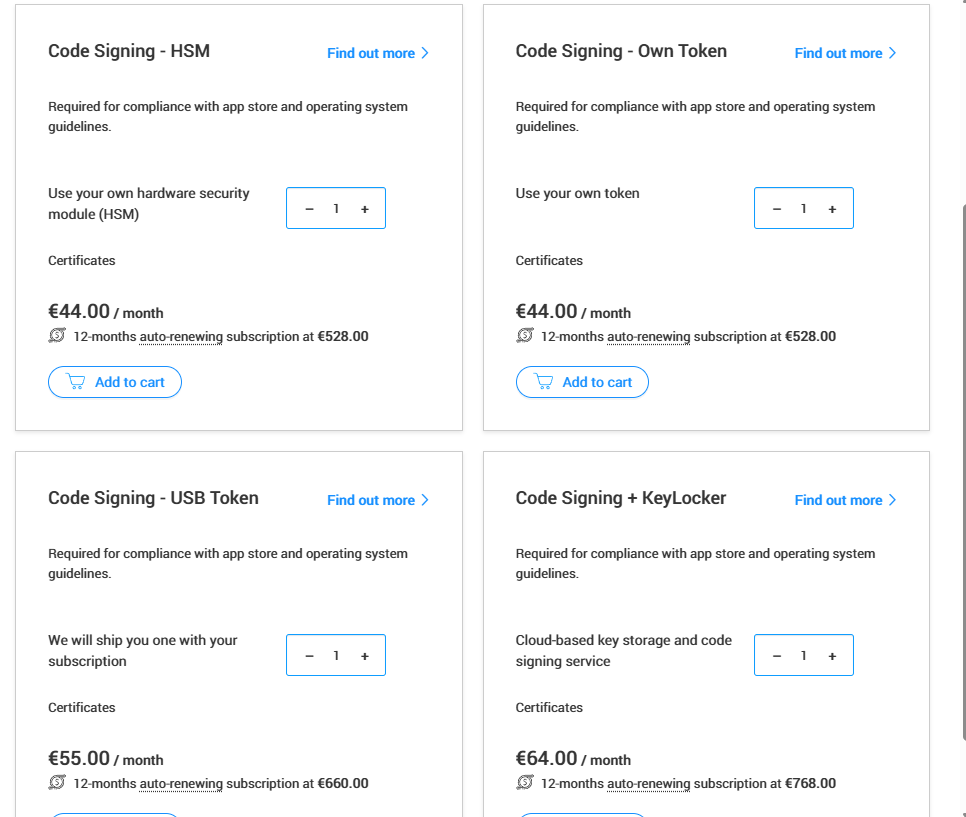The image size is (966, 817).
Task: Open Find out more for Own Token
Action: coord(845,53)
